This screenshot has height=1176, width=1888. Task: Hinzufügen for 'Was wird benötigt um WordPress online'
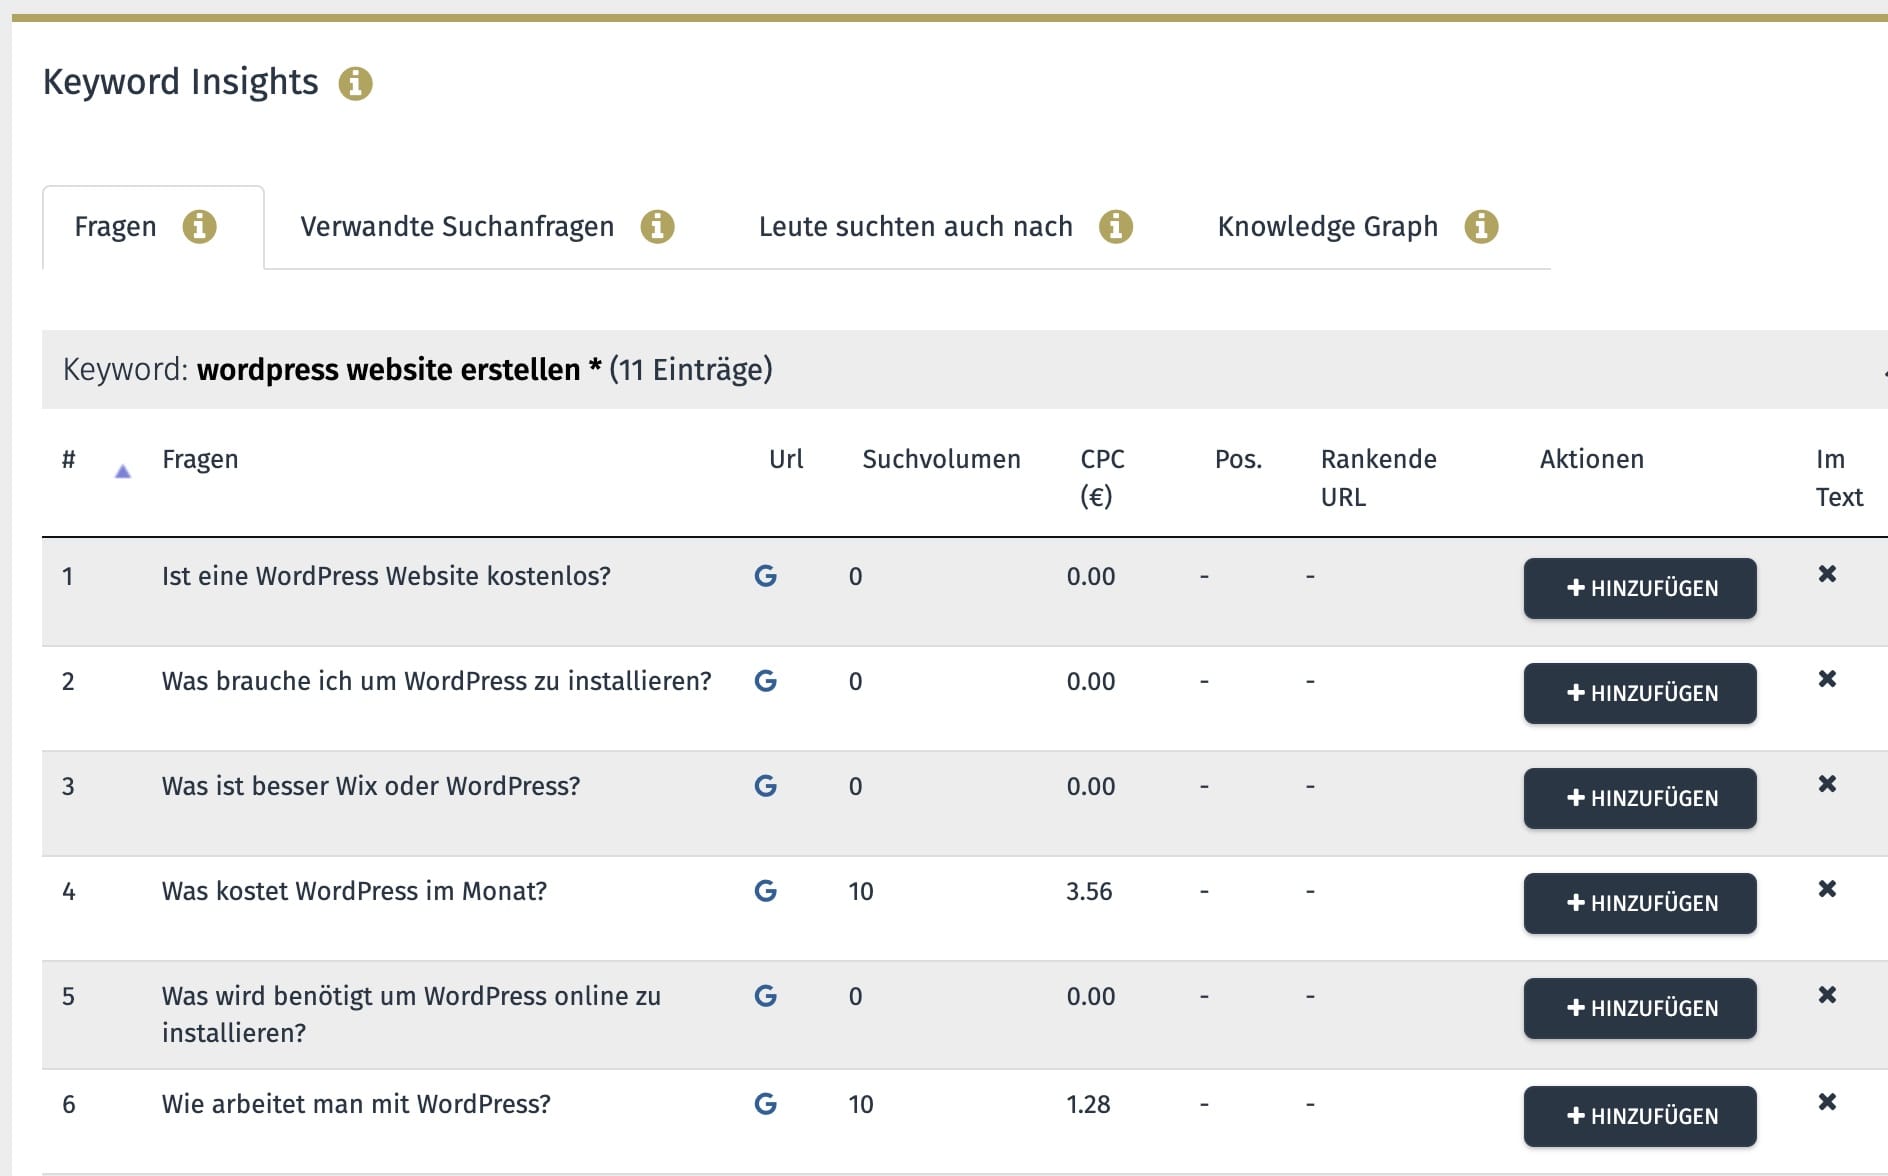tap(1640, 1008)
